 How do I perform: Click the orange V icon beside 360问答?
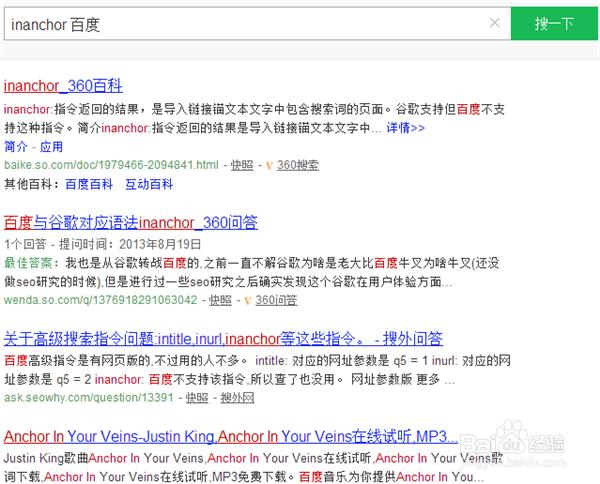248,300
